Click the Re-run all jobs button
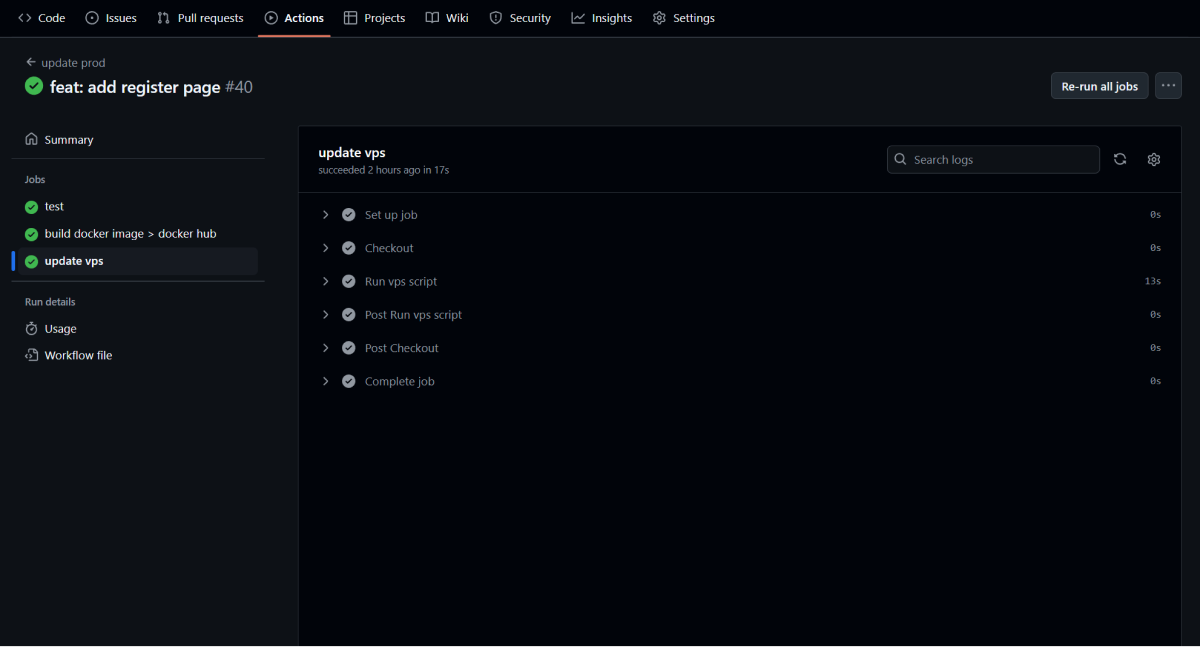Image resolution: width=1200 pixels, height=647 pixels. [x=1099, y=86]
